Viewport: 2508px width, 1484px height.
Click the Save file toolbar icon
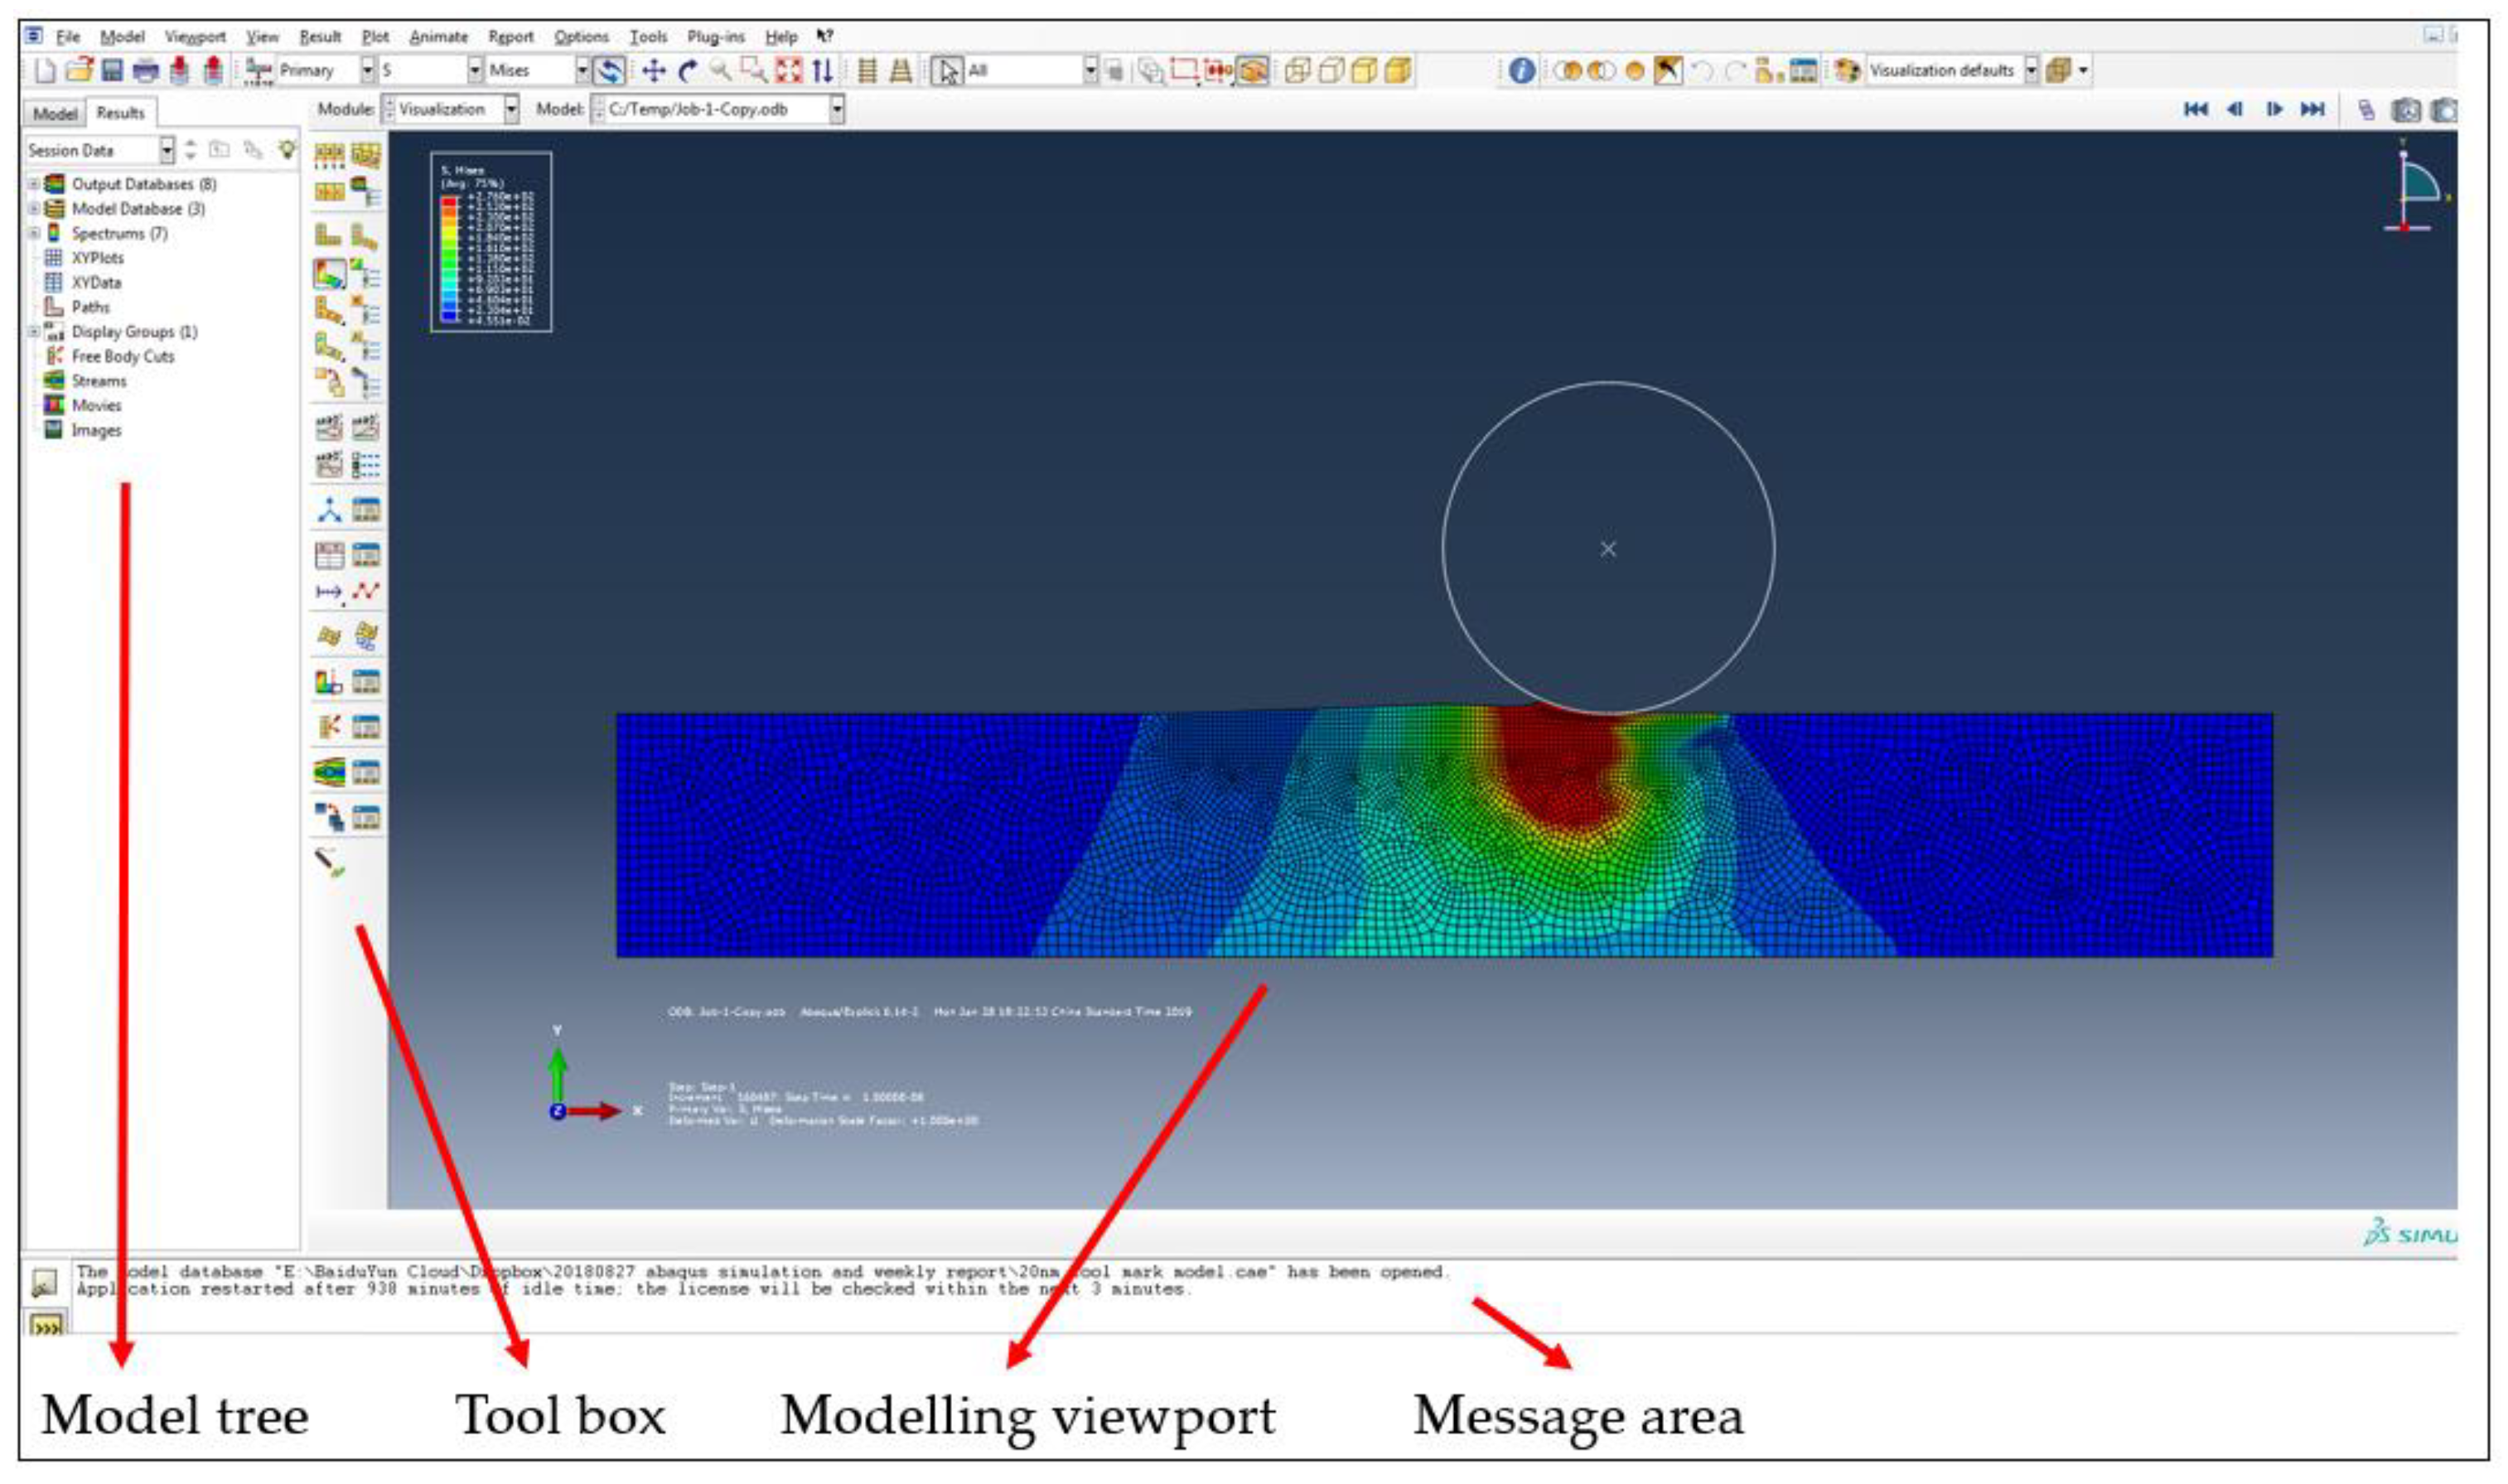click(112, 70)
